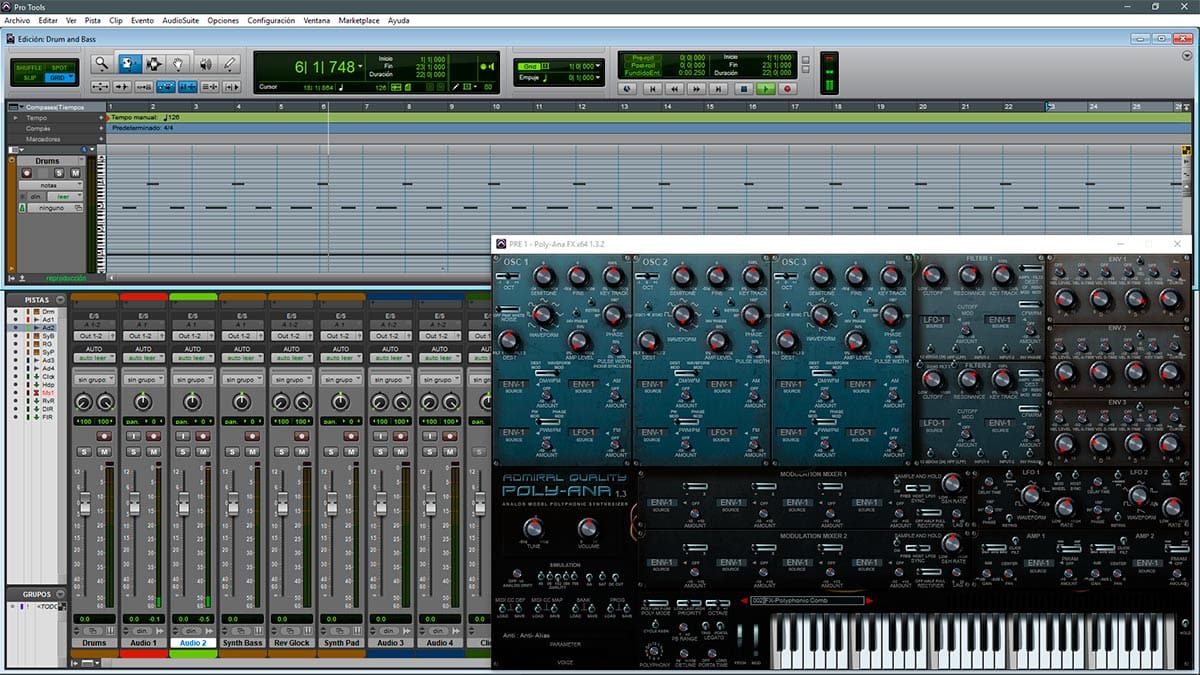This screenshot has height=675, width=1200.
Task: Click the Poly-Ana OSC 1 waveform knob
Action: (x=543, y=316)
